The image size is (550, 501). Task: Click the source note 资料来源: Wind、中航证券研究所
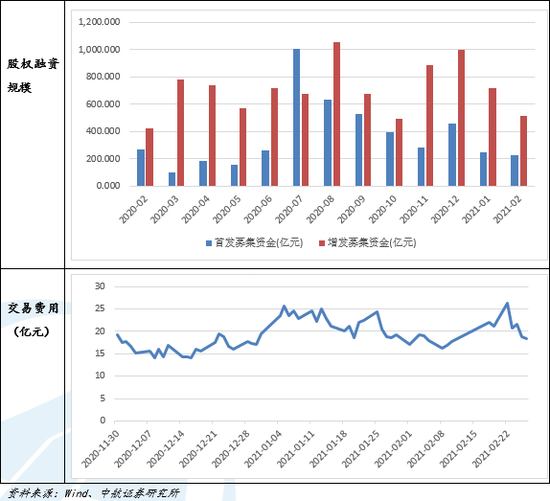[x=93, y=493]
